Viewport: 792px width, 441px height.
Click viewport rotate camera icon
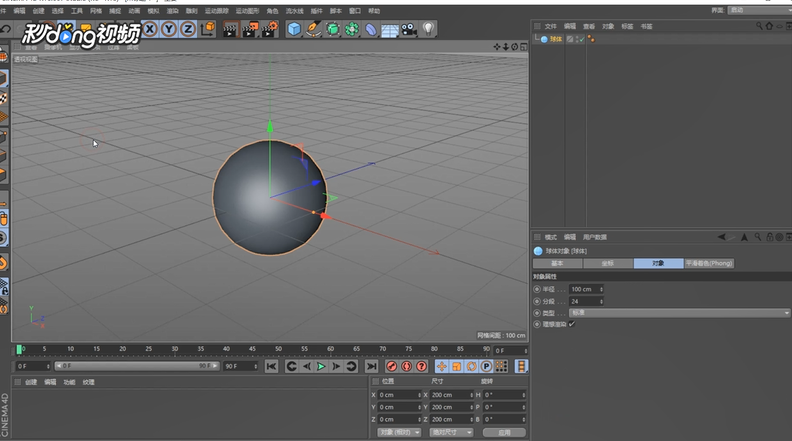click(515, 47)
